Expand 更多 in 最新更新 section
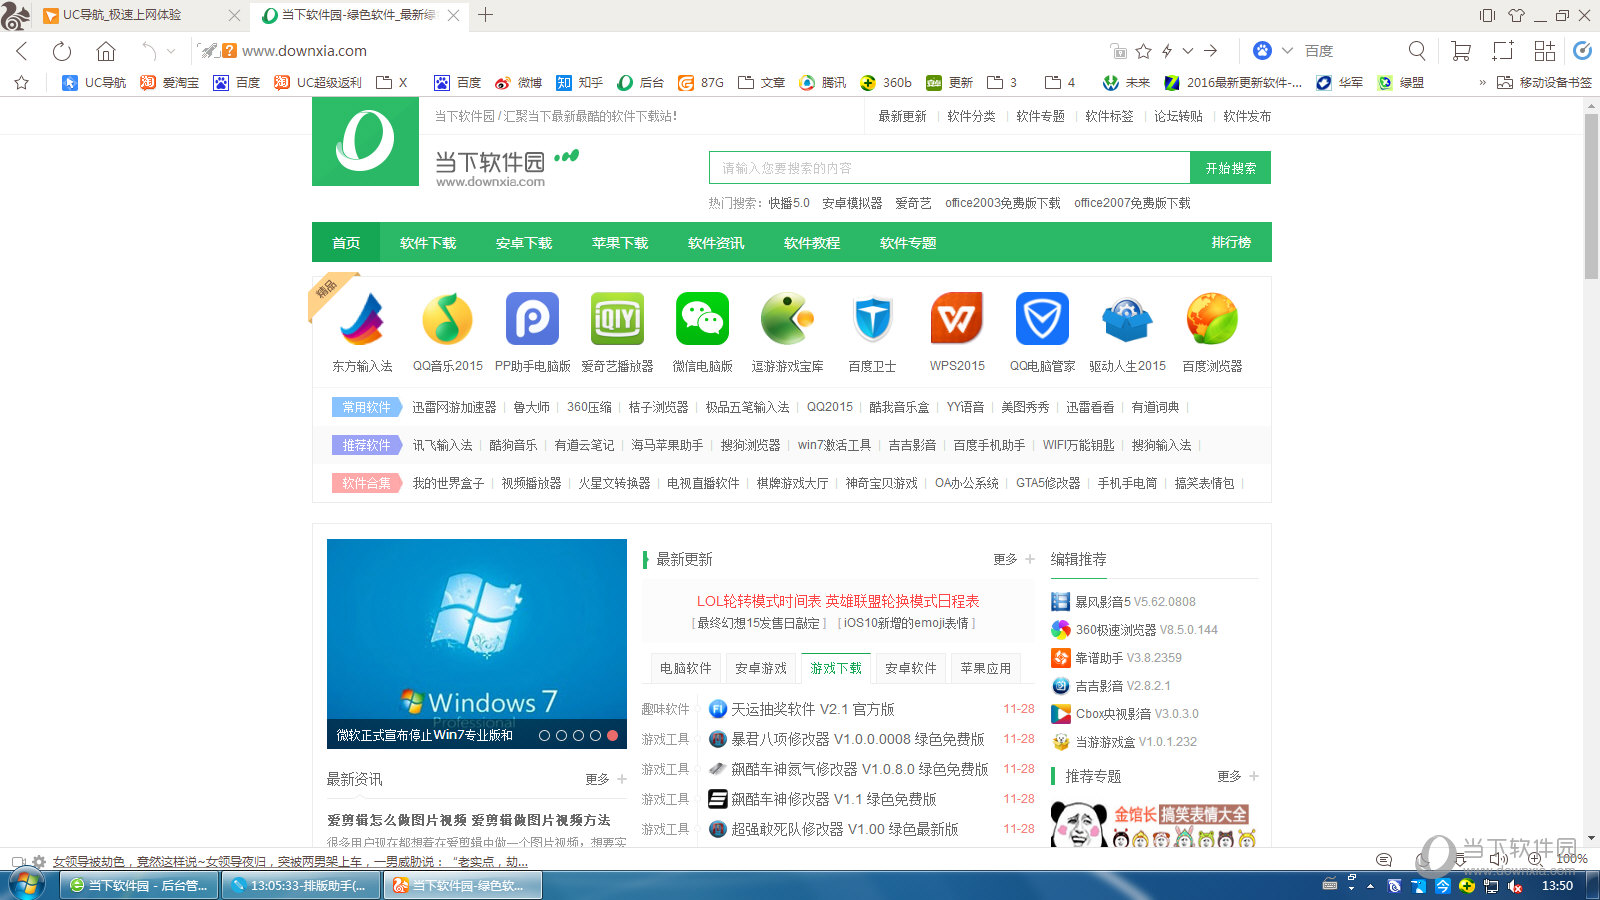1600x900 pixels. (1014, 559)
